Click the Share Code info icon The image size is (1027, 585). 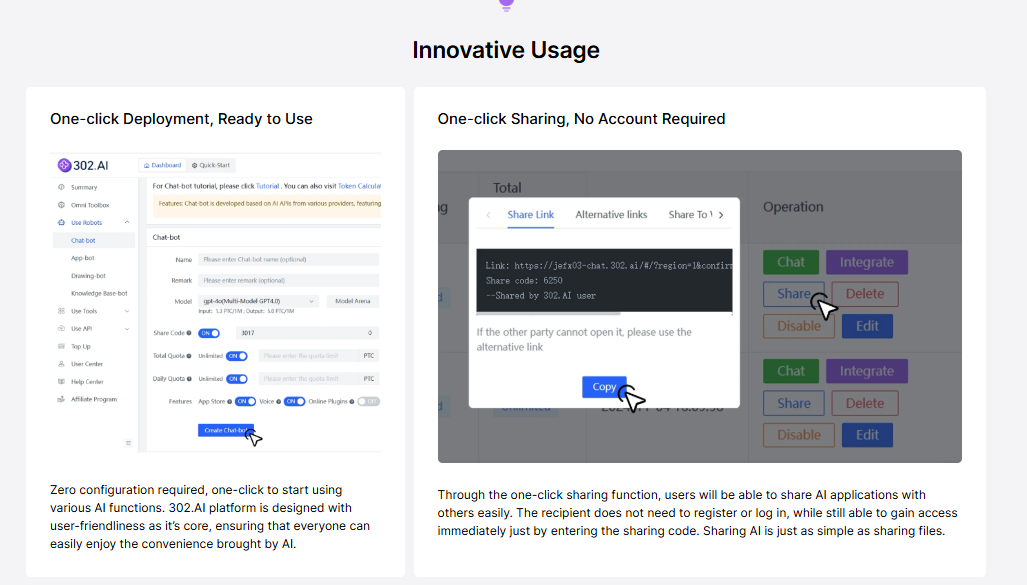click(189, 333)
